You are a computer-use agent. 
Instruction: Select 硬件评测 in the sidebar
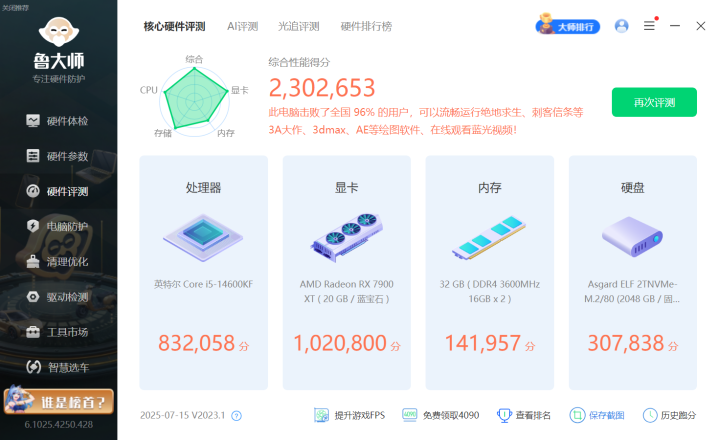(58, 191)
